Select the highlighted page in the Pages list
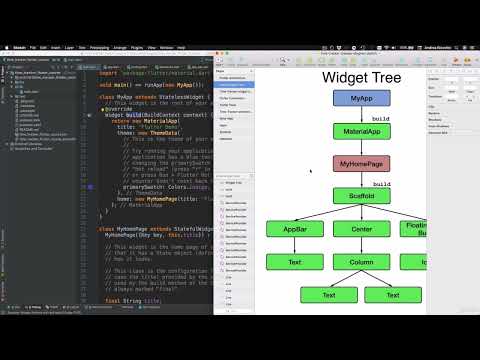Viewport: 480px width, 360px height. click(x=234, y=85)
